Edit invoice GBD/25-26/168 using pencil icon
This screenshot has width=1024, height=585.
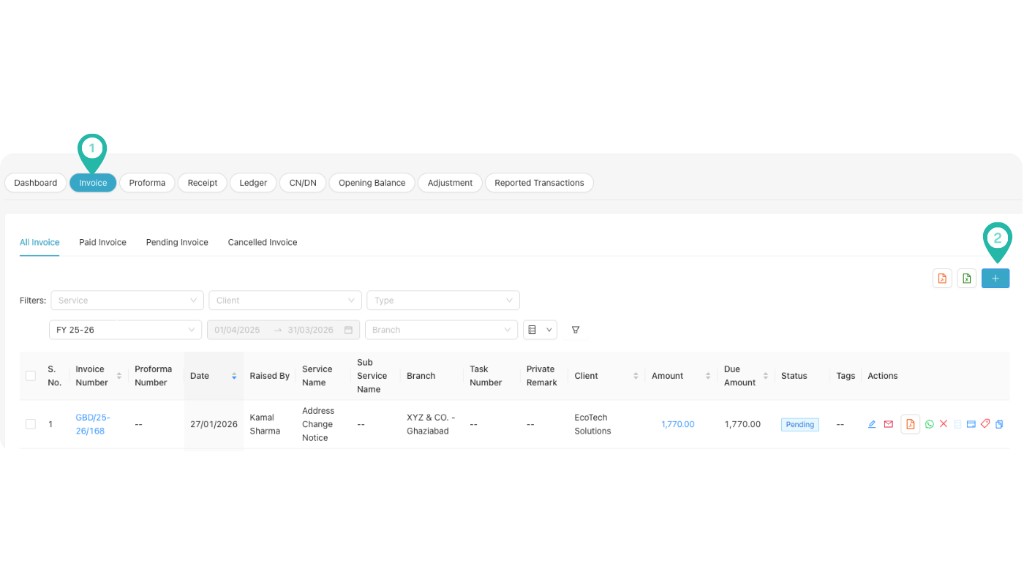(871, 423)
